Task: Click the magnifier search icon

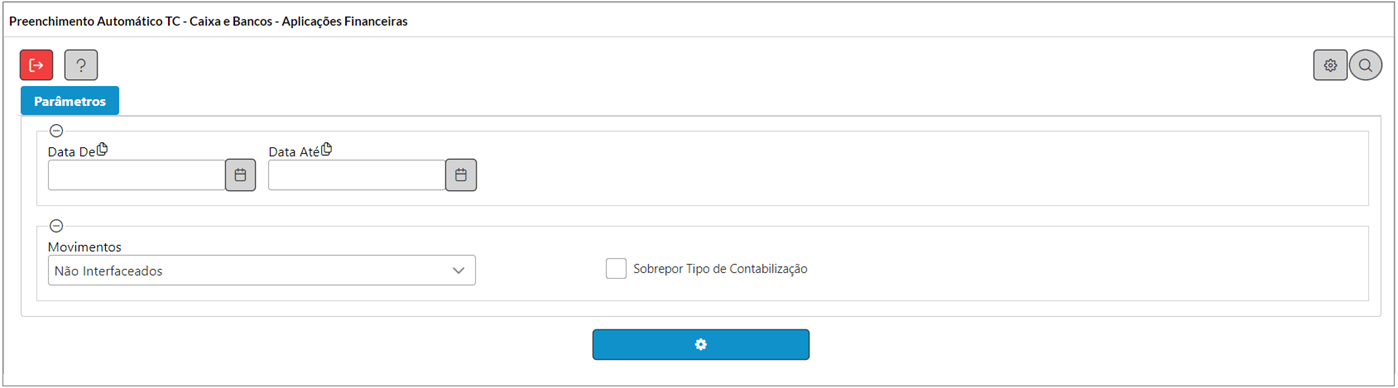Action: [x=1365, y=65]
